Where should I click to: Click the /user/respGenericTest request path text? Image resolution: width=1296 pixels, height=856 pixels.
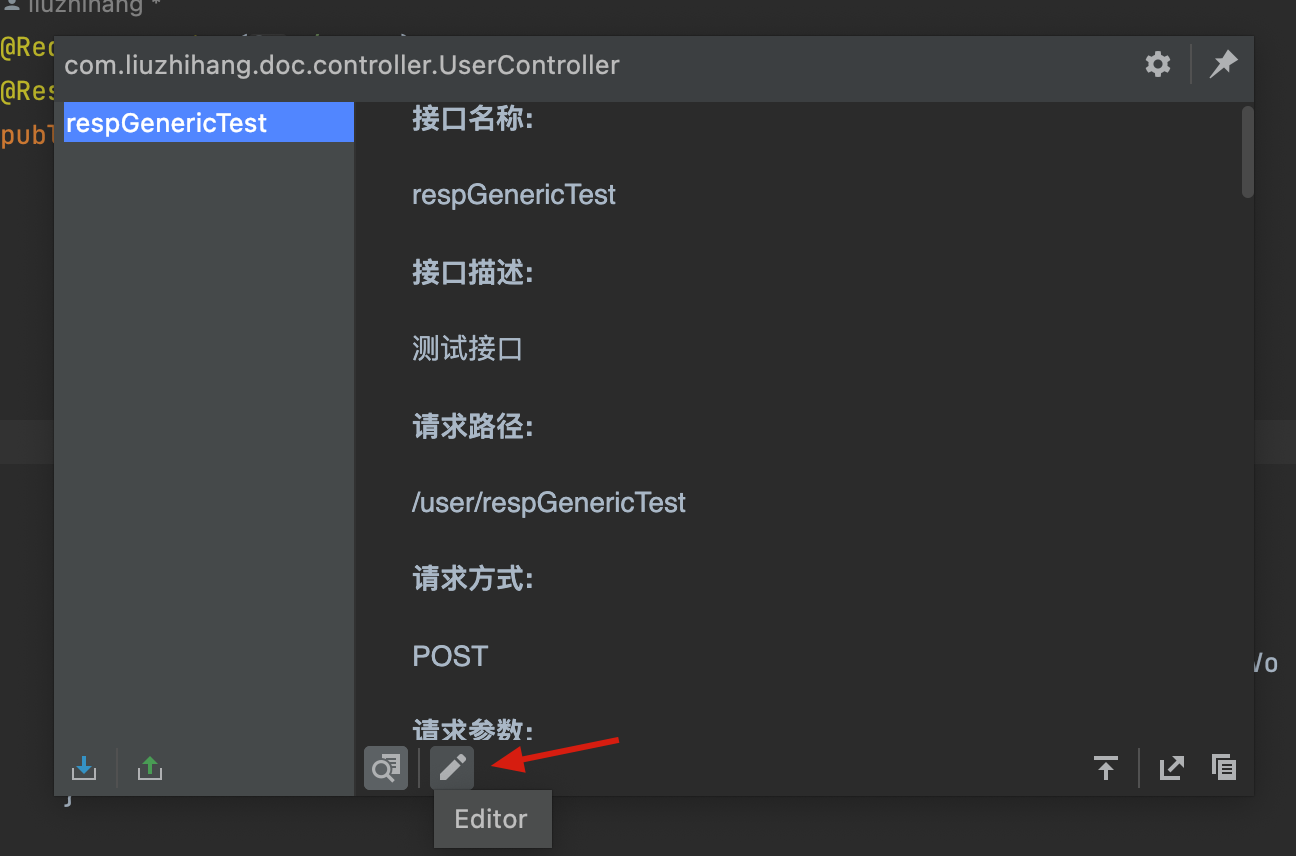[x=549, y=502]
